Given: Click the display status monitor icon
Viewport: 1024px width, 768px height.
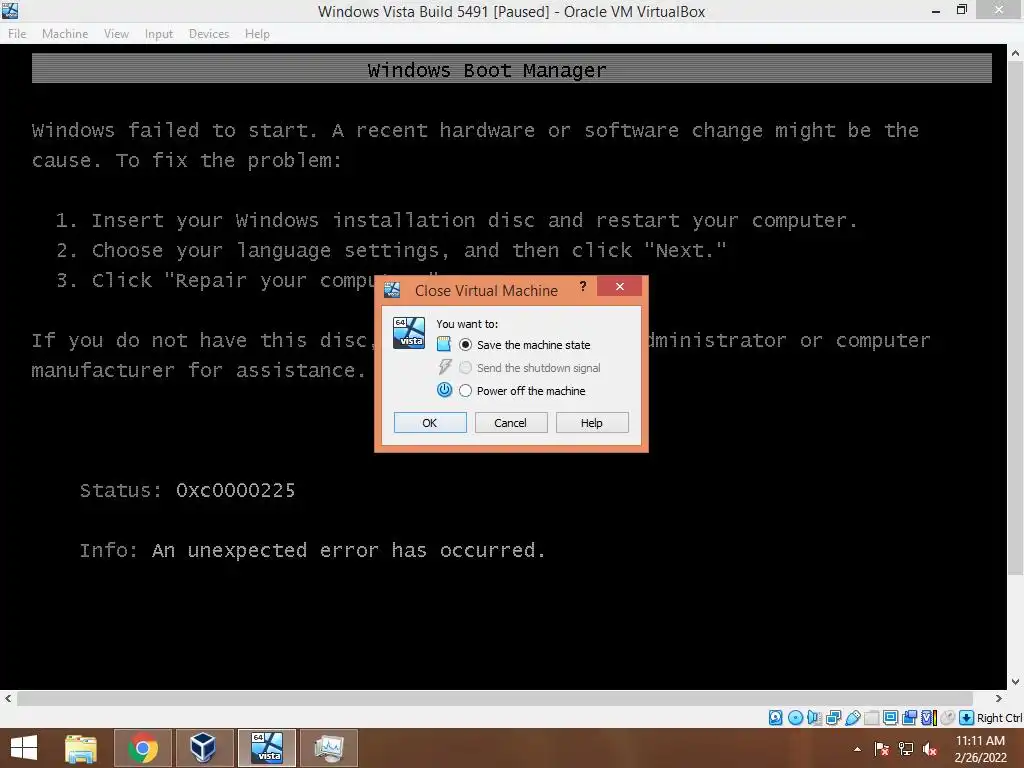Looking at the screenshot, I should coord(890,718).
